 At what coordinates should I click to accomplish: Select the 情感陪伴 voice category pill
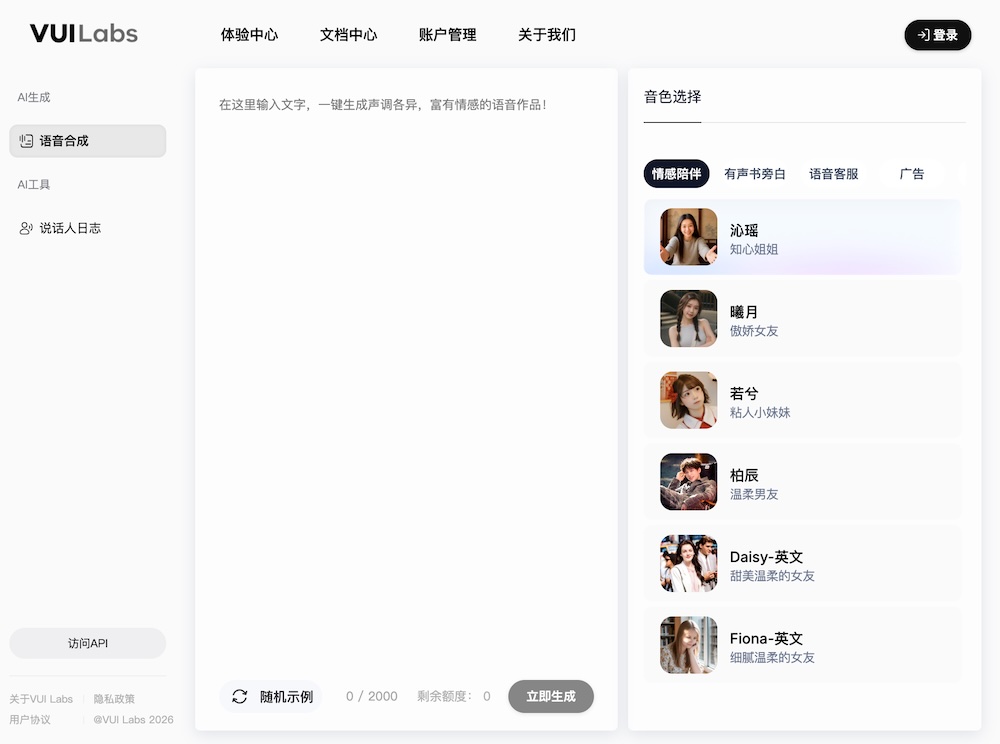click(674, 173)
